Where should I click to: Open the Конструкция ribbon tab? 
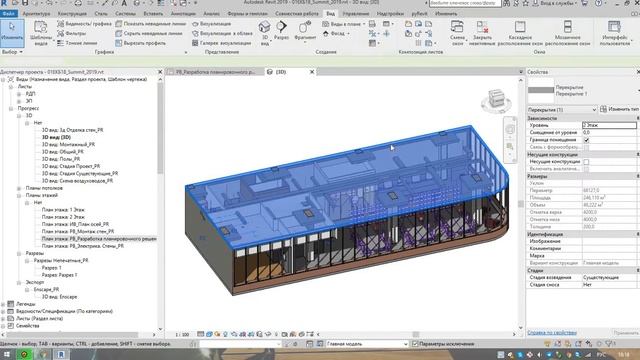(x=72, y=13)
